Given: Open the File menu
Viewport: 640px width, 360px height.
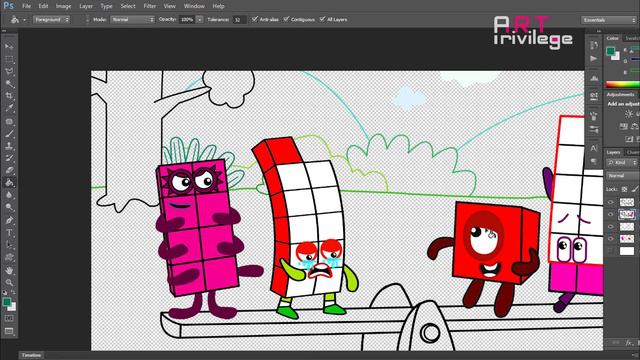Looking at the screenshot, I should tap(27, 6).
